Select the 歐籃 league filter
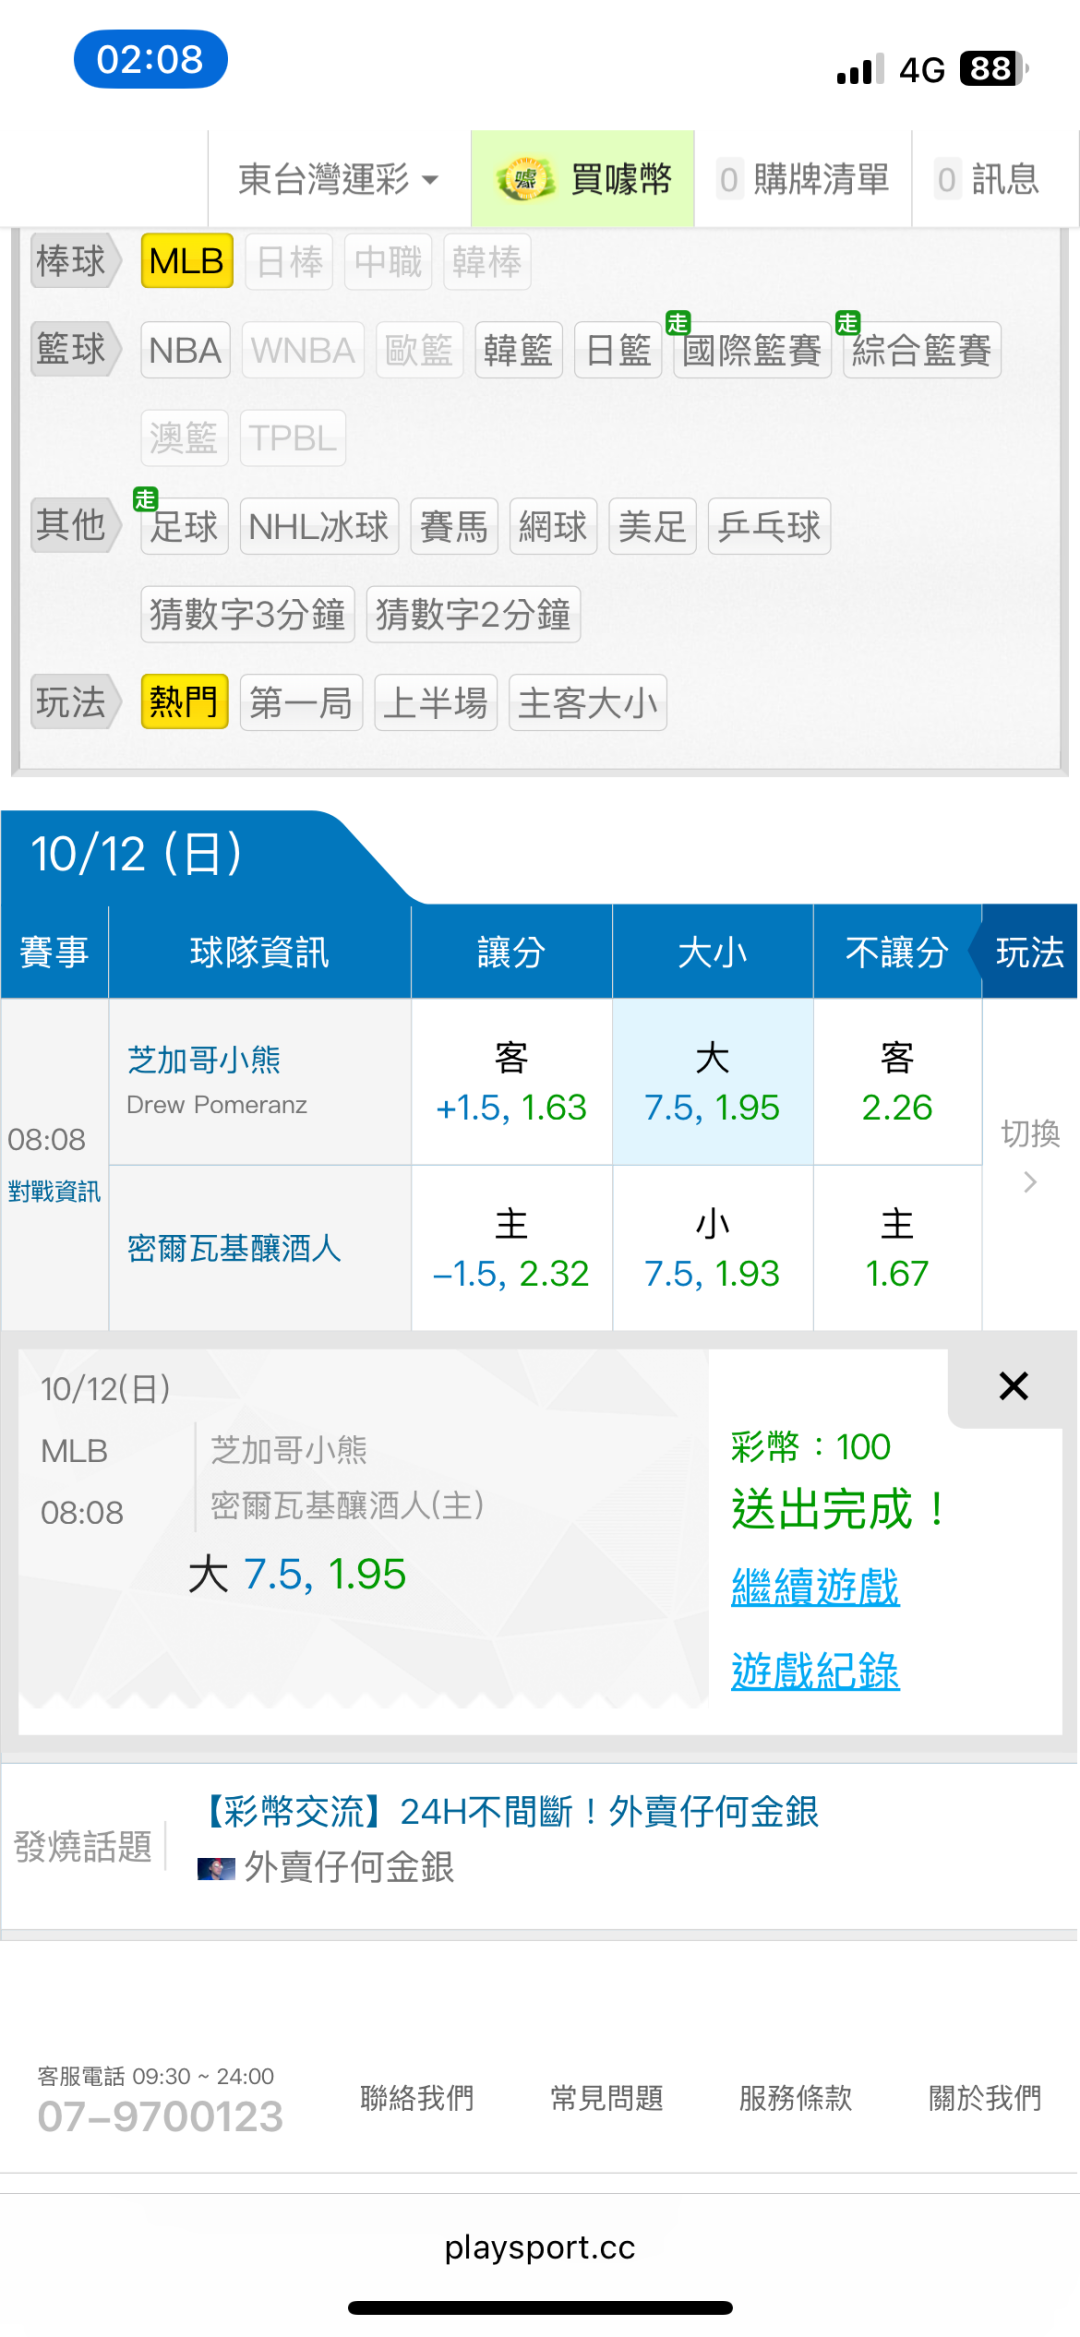This screenshot has width=1080, height=2337. click(419, 350)
